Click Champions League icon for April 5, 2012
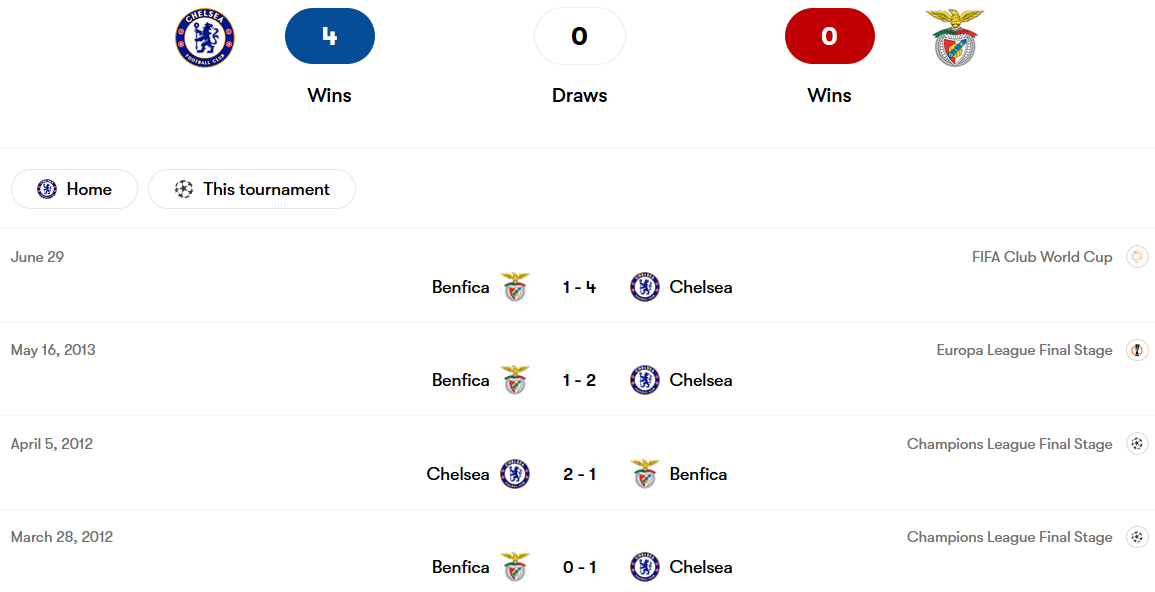1155x592 pixels. coord(1137,444)
